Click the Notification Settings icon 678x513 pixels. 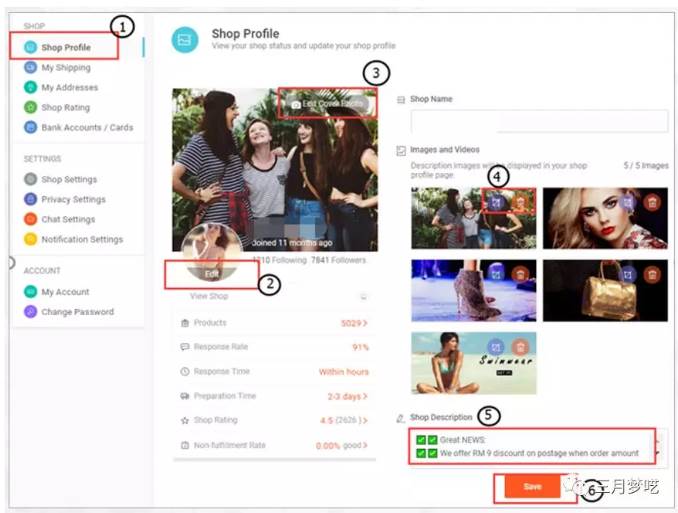pos(30,239)
